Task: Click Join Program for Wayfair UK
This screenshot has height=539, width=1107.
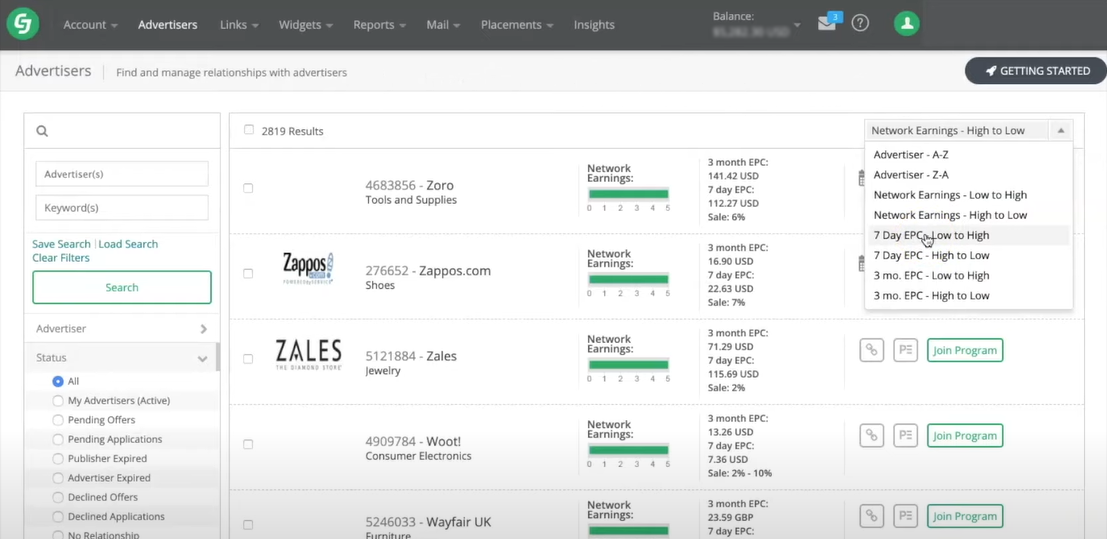Action: [964, 516]
